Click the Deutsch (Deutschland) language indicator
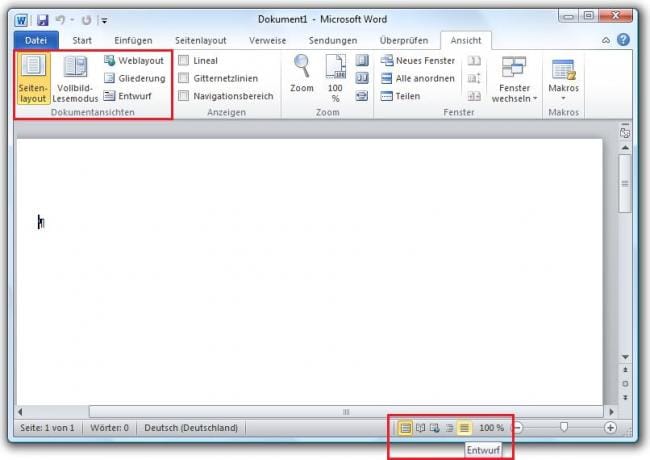The image size is (650, 460). pyautogui.click(x=191, y=428)
